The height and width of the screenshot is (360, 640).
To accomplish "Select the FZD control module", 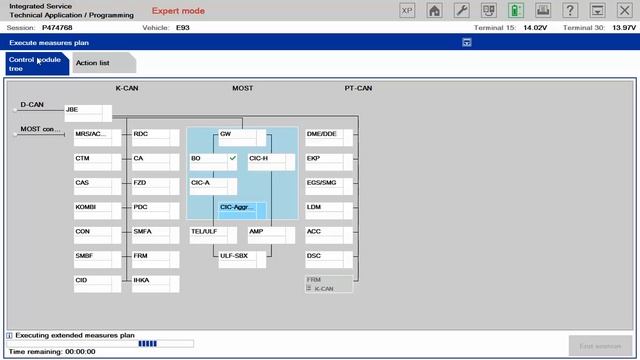I will [156, 187].
